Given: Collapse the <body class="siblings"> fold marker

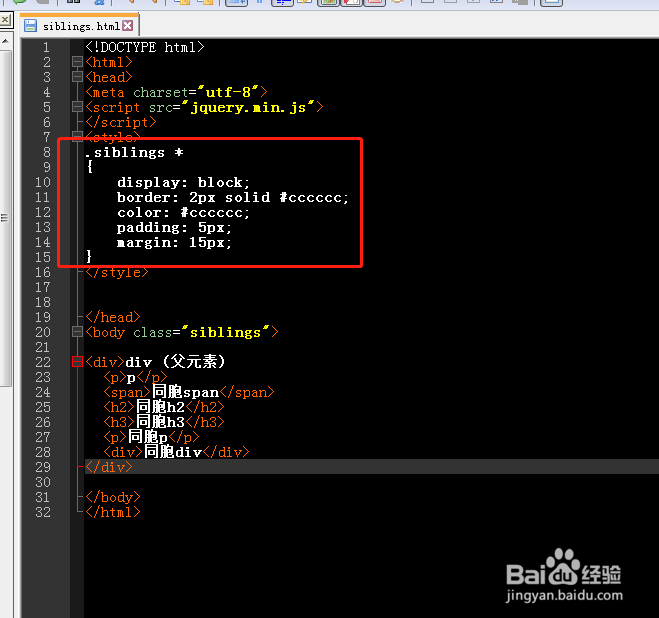Looking at the screenshot, I should pos(77,332).
